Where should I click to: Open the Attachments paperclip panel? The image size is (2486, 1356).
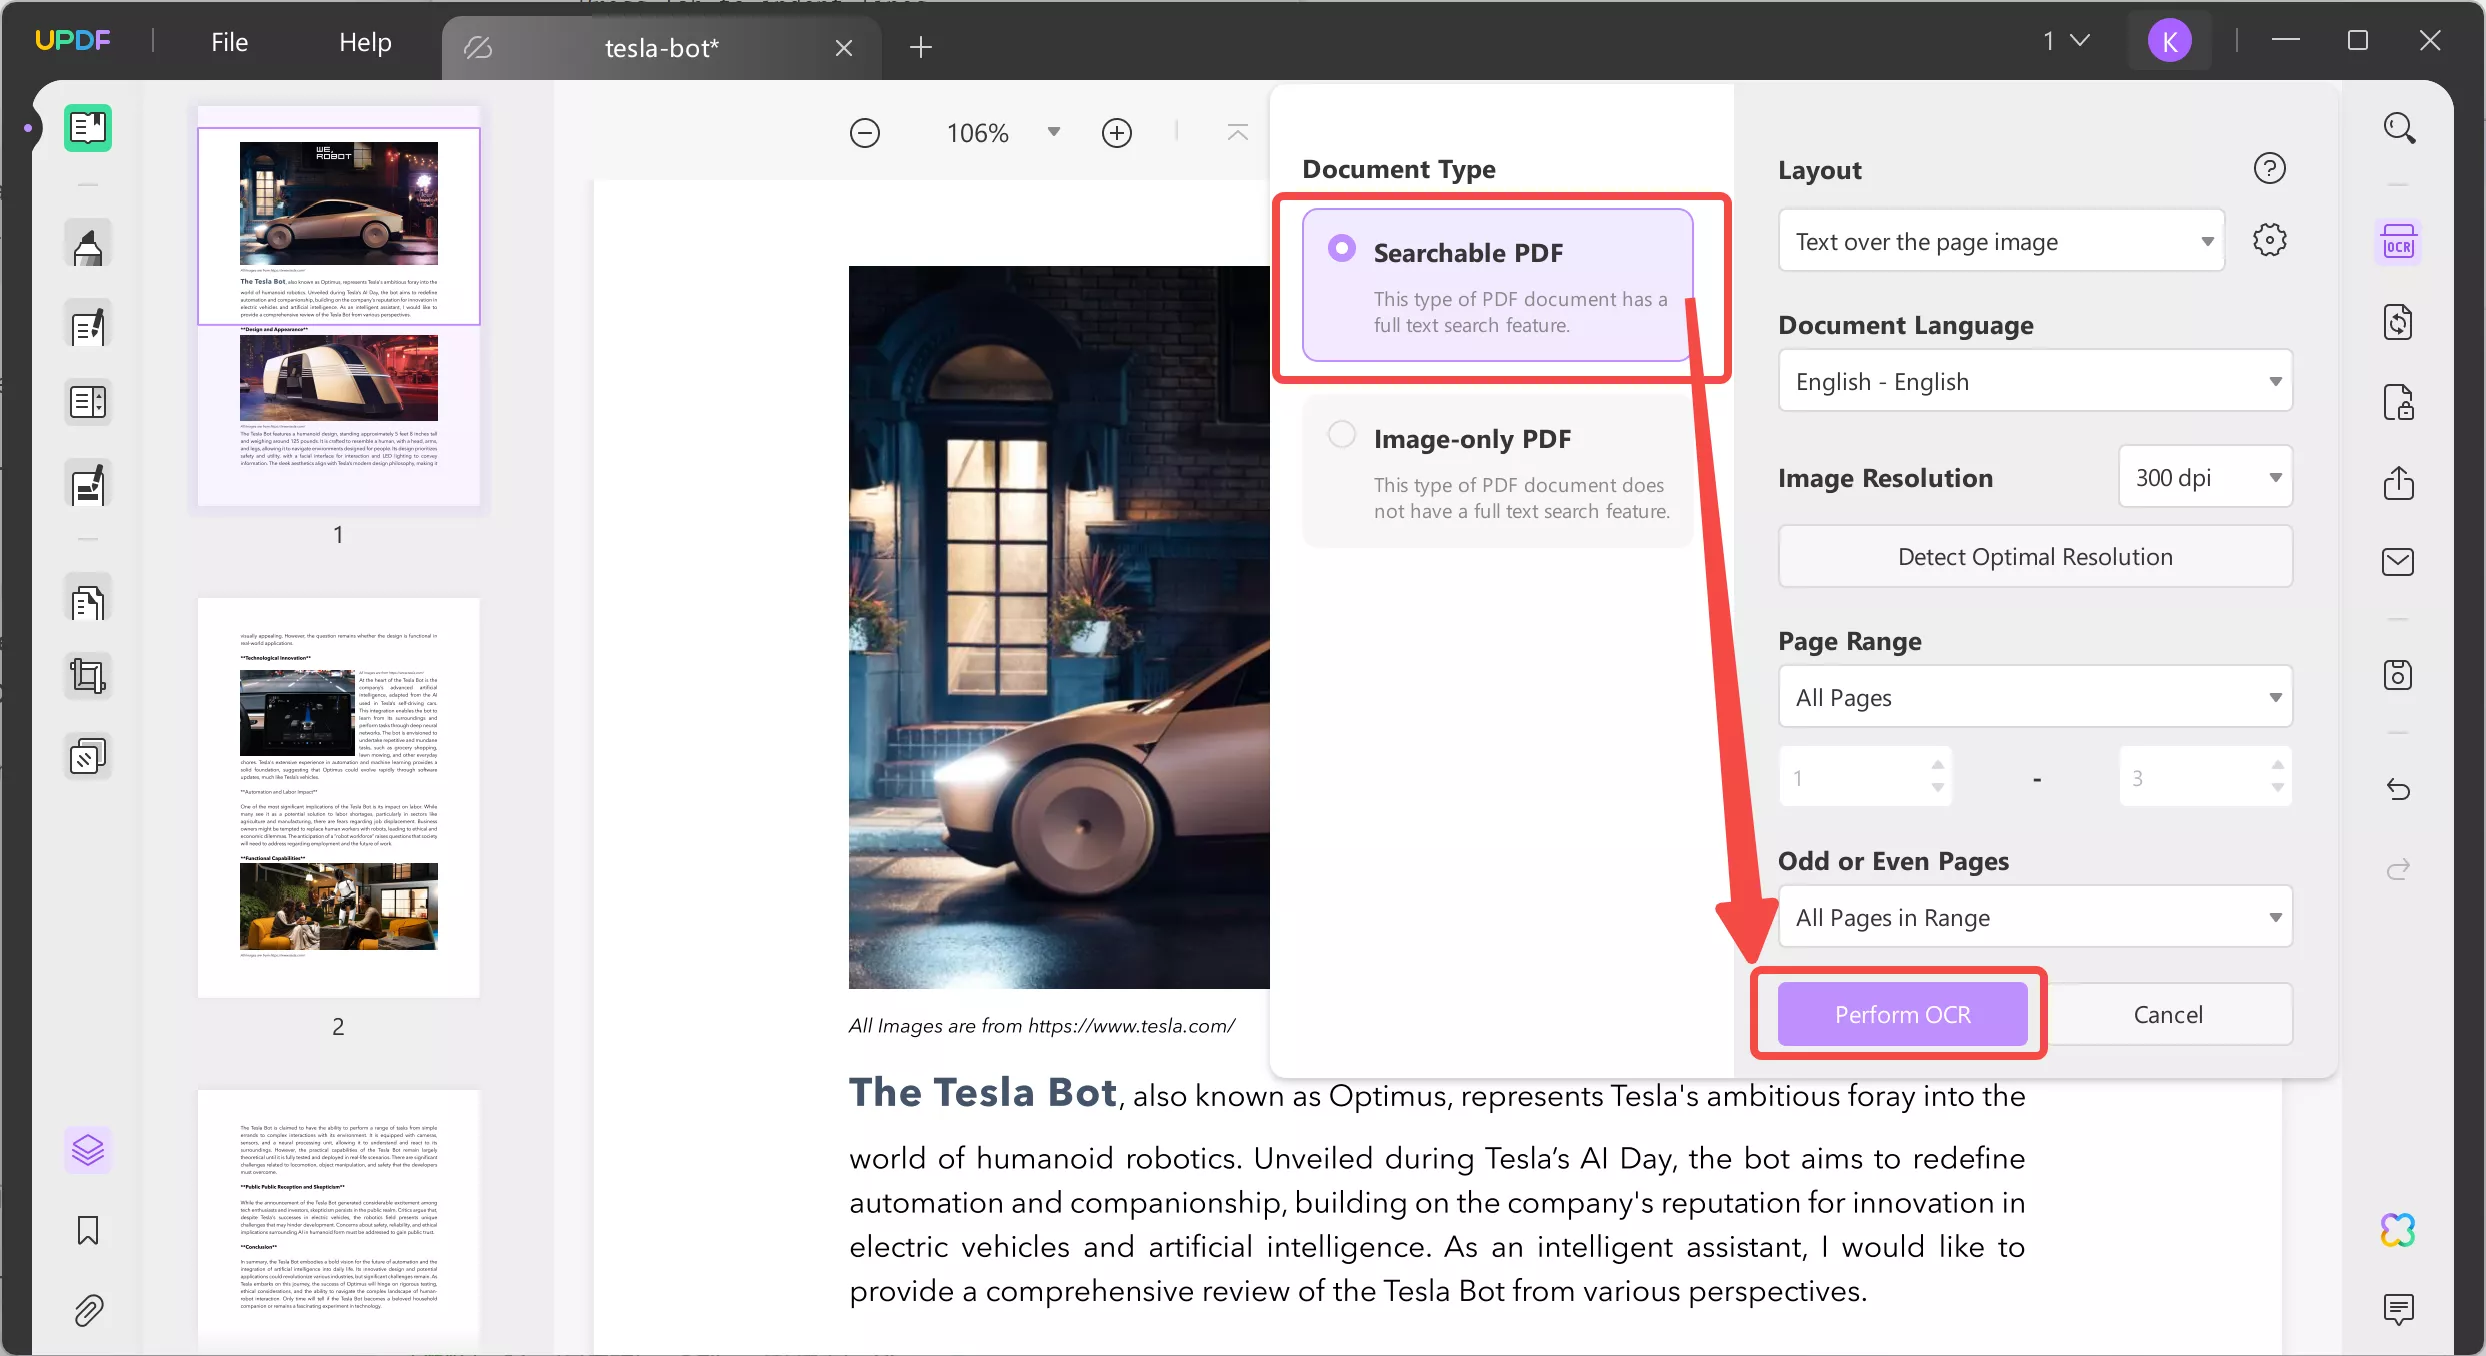pos(88,1310)
